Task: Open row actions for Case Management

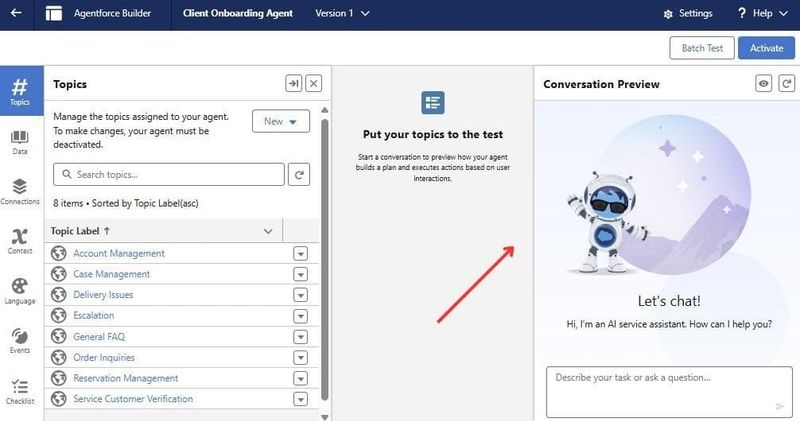Action: tap(301, 274)
